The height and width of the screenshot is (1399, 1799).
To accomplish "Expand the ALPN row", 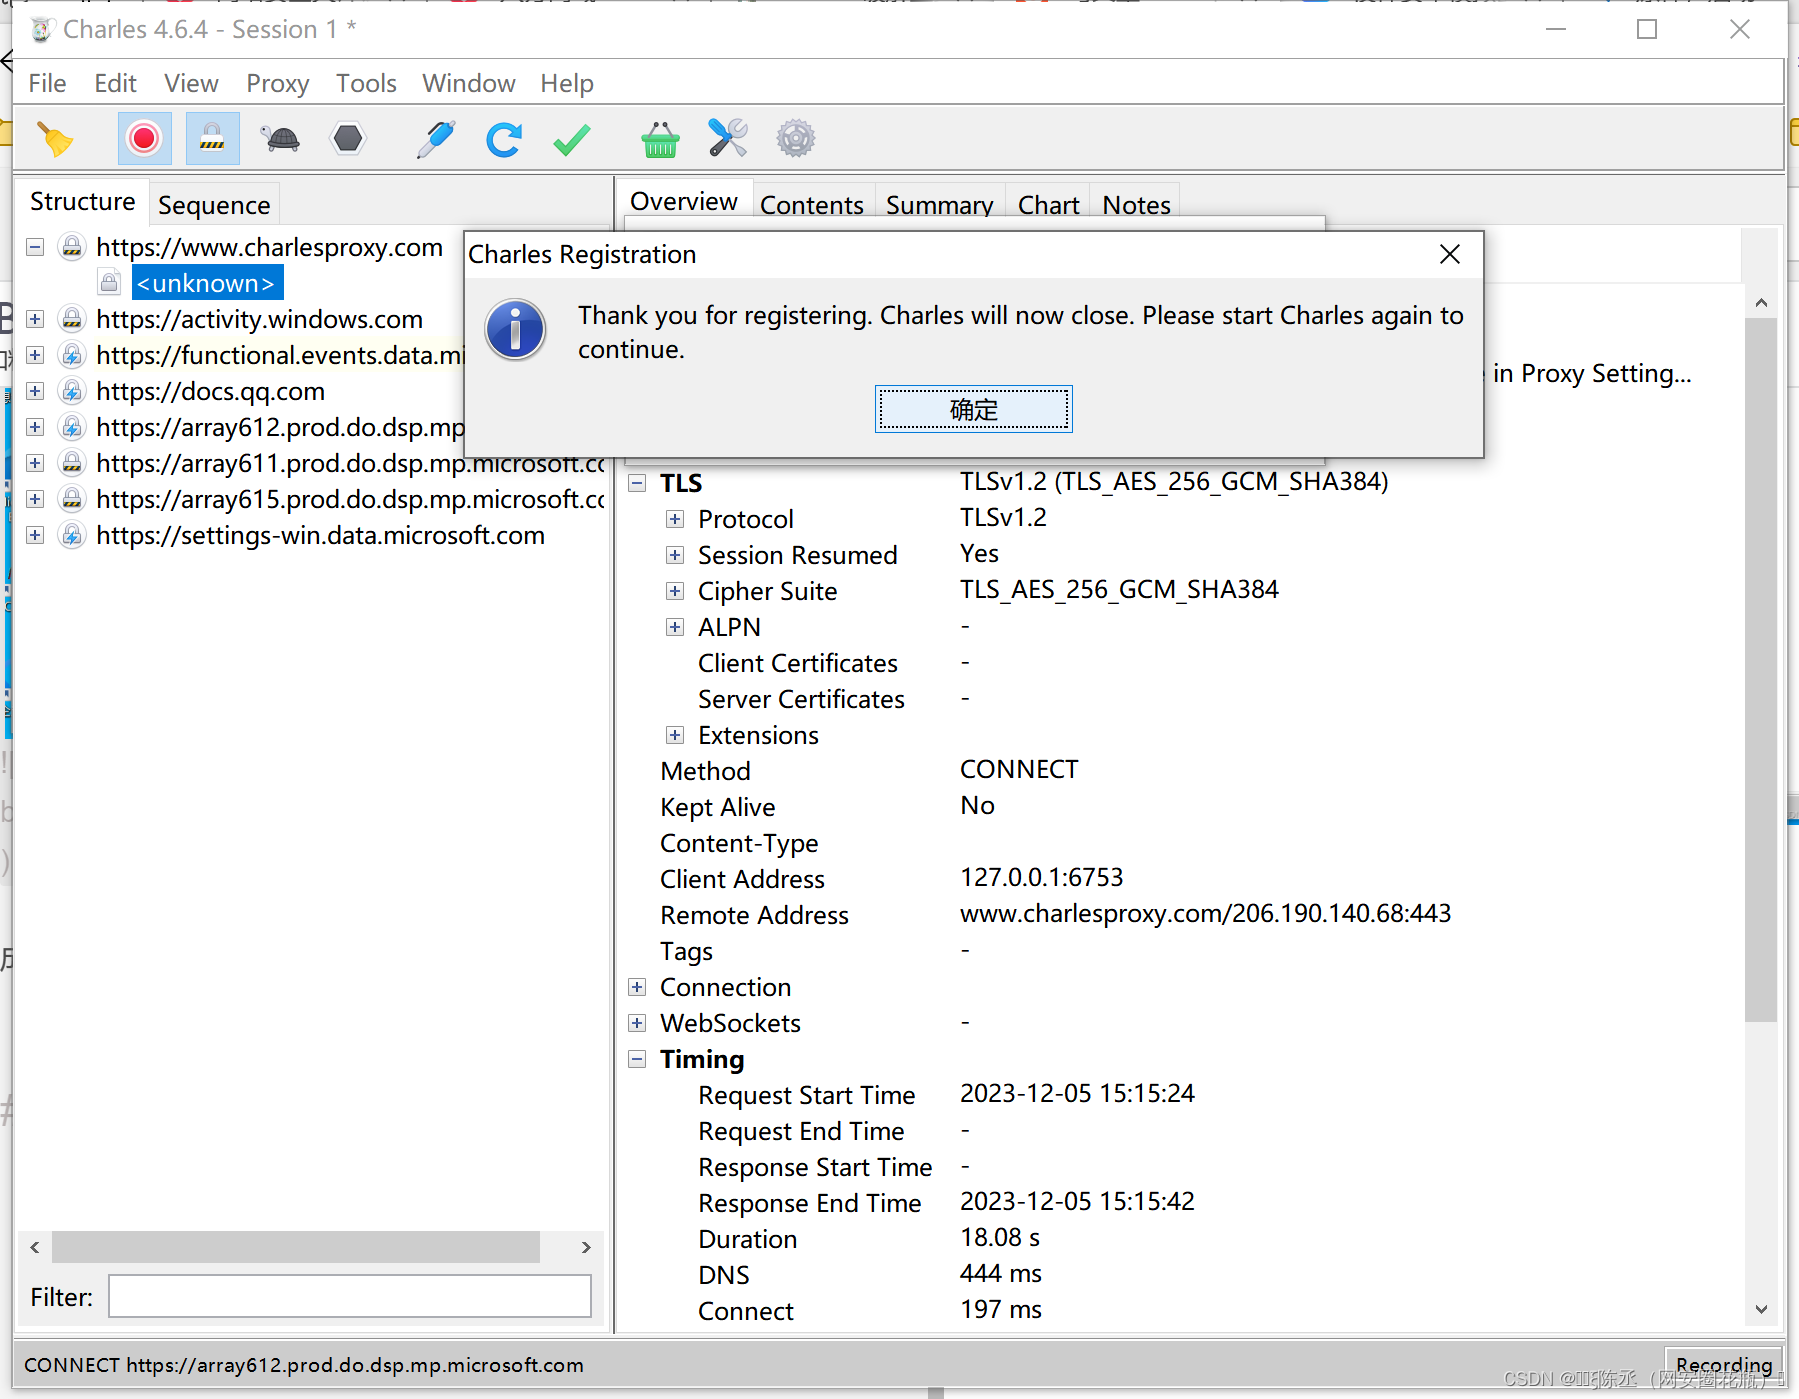I will [x=675, y=627].
